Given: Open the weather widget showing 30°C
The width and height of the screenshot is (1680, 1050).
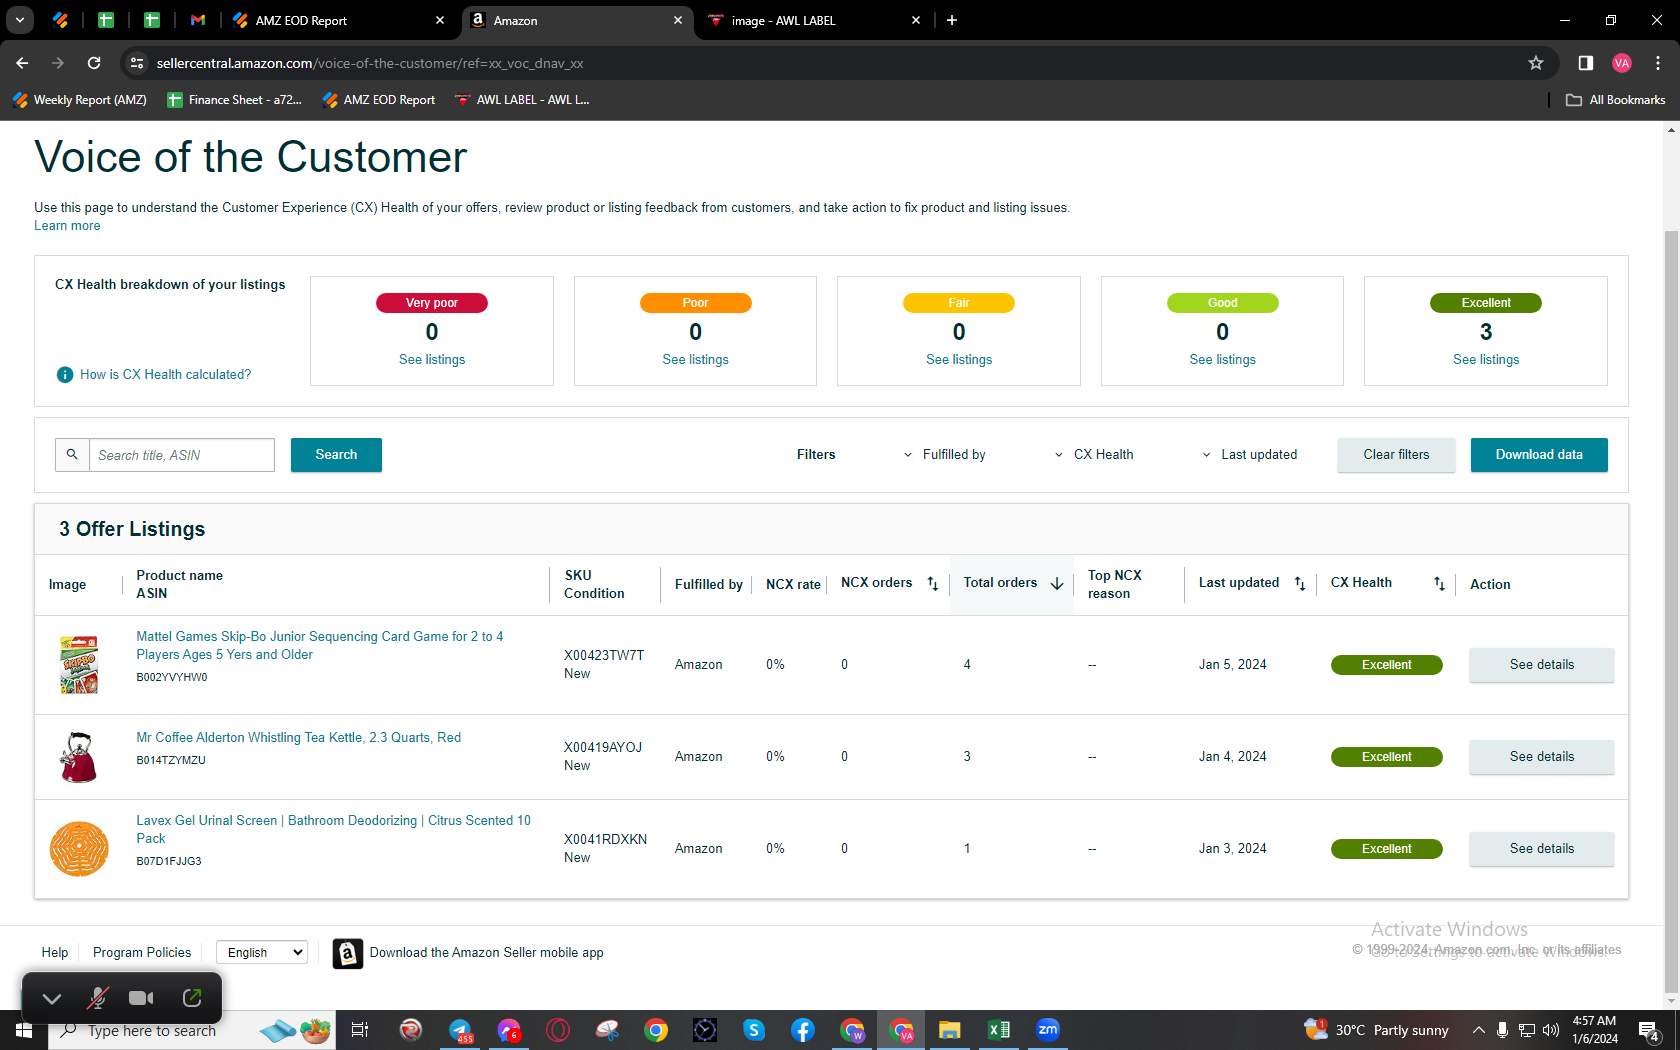Looking at the screenshot, I should pyautogui.click(x=1376, y=1030).
